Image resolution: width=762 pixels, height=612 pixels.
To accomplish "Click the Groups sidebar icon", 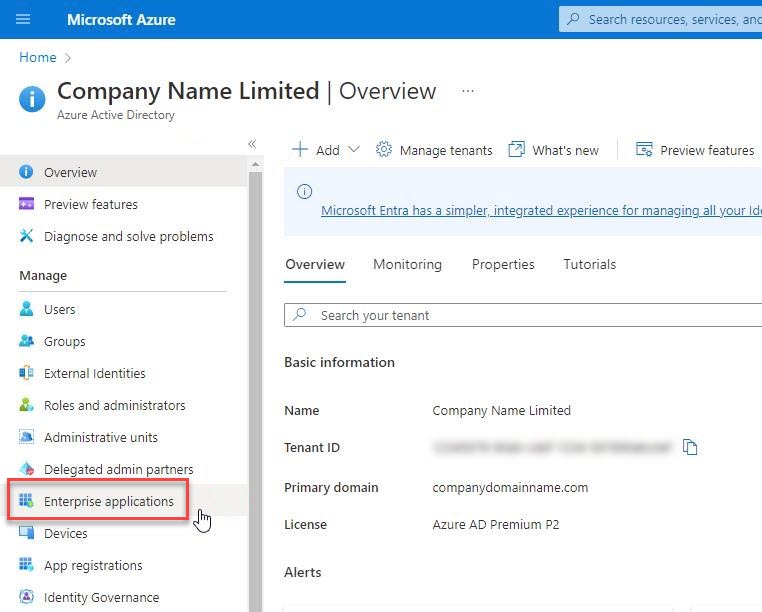I will point(26,341).
